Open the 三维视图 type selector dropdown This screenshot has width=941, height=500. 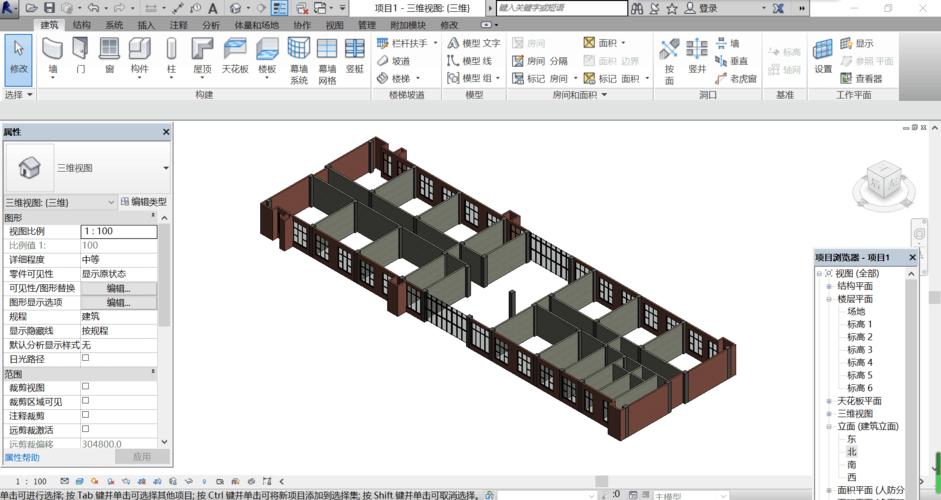pyautogui.click(x=166, y=168)
